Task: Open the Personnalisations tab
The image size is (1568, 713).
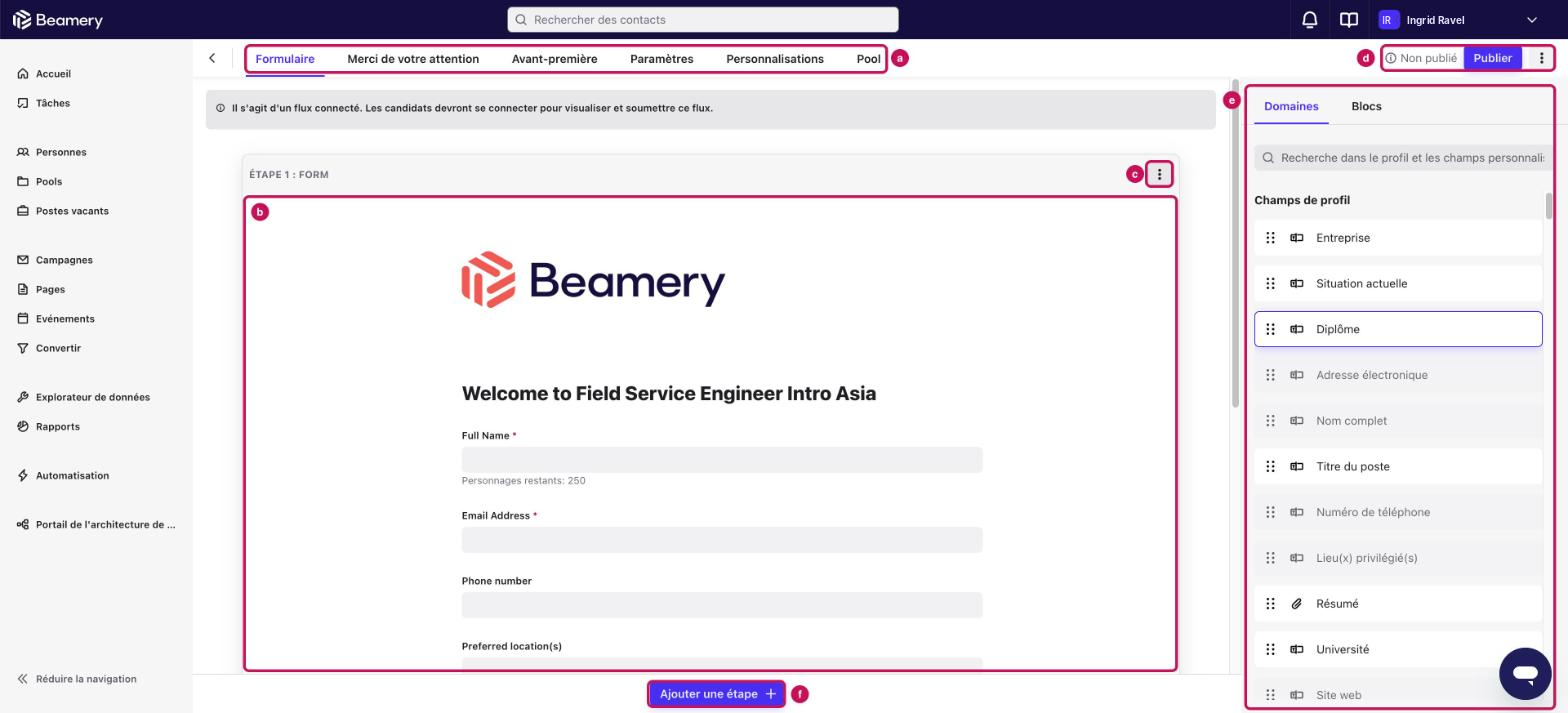Action: [x=775, y=59]
